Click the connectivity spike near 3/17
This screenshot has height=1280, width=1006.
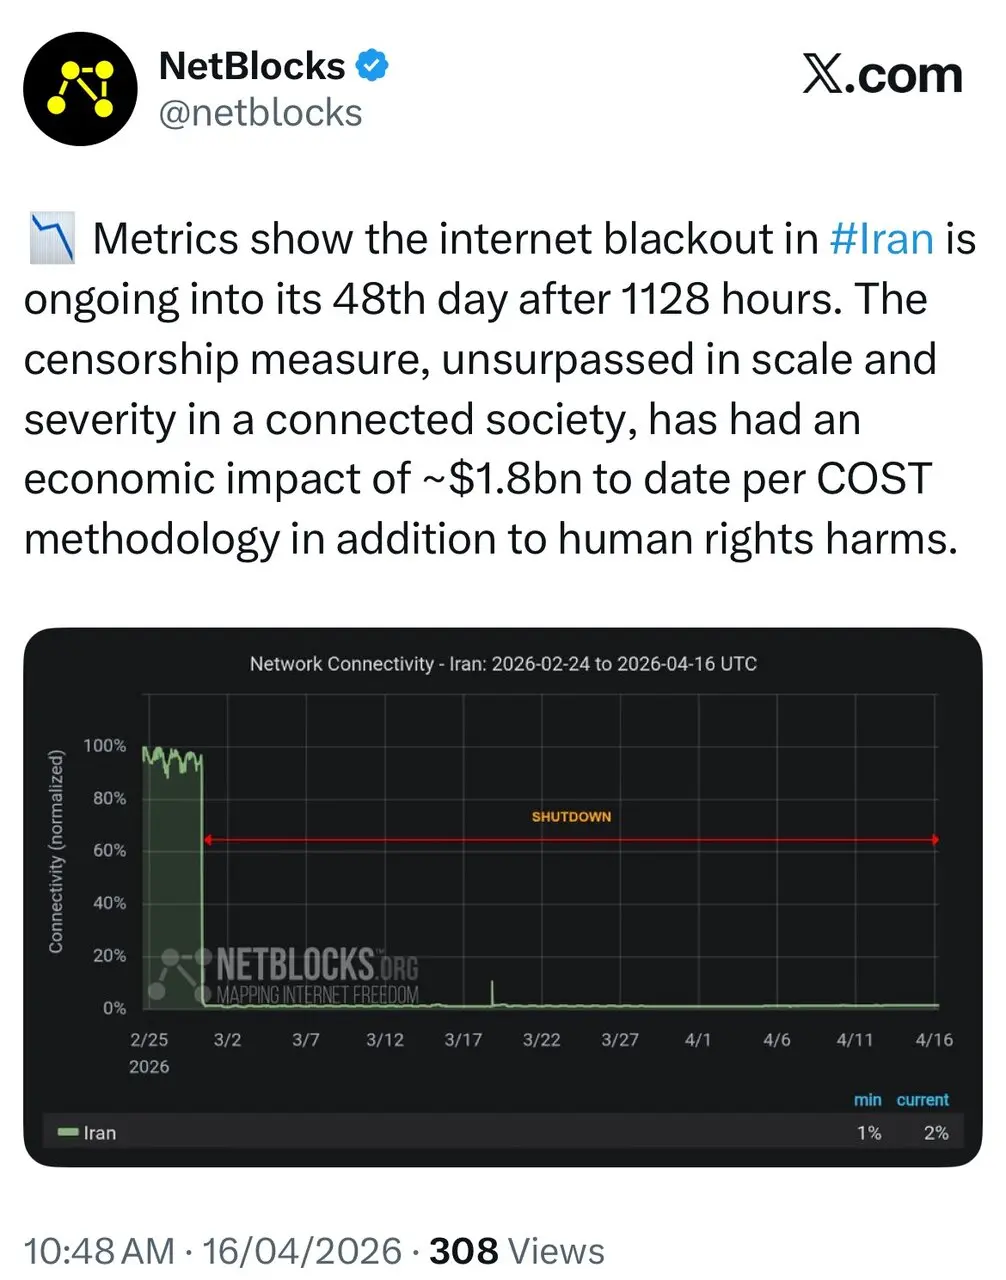click(x=492, y=990)
